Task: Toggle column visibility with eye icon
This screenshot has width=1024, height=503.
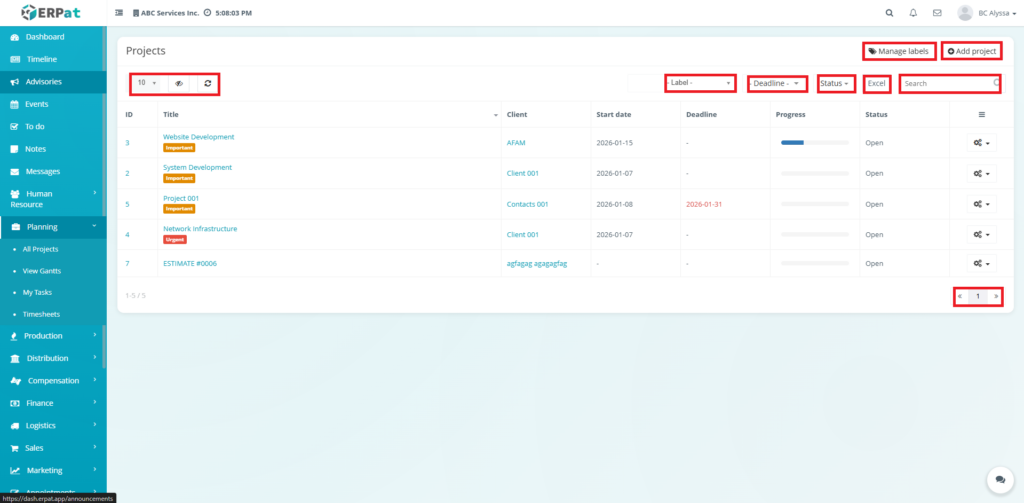Action: click(180, 84)
